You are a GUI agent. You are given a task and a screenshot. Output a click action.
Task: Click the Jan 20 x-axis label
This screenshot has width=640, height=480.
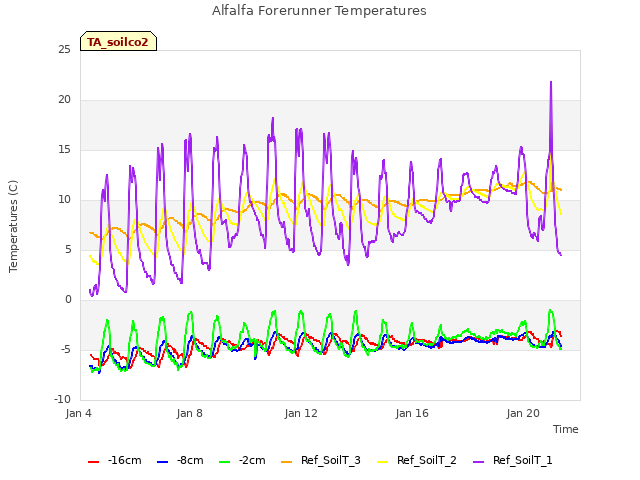(523, 413)
